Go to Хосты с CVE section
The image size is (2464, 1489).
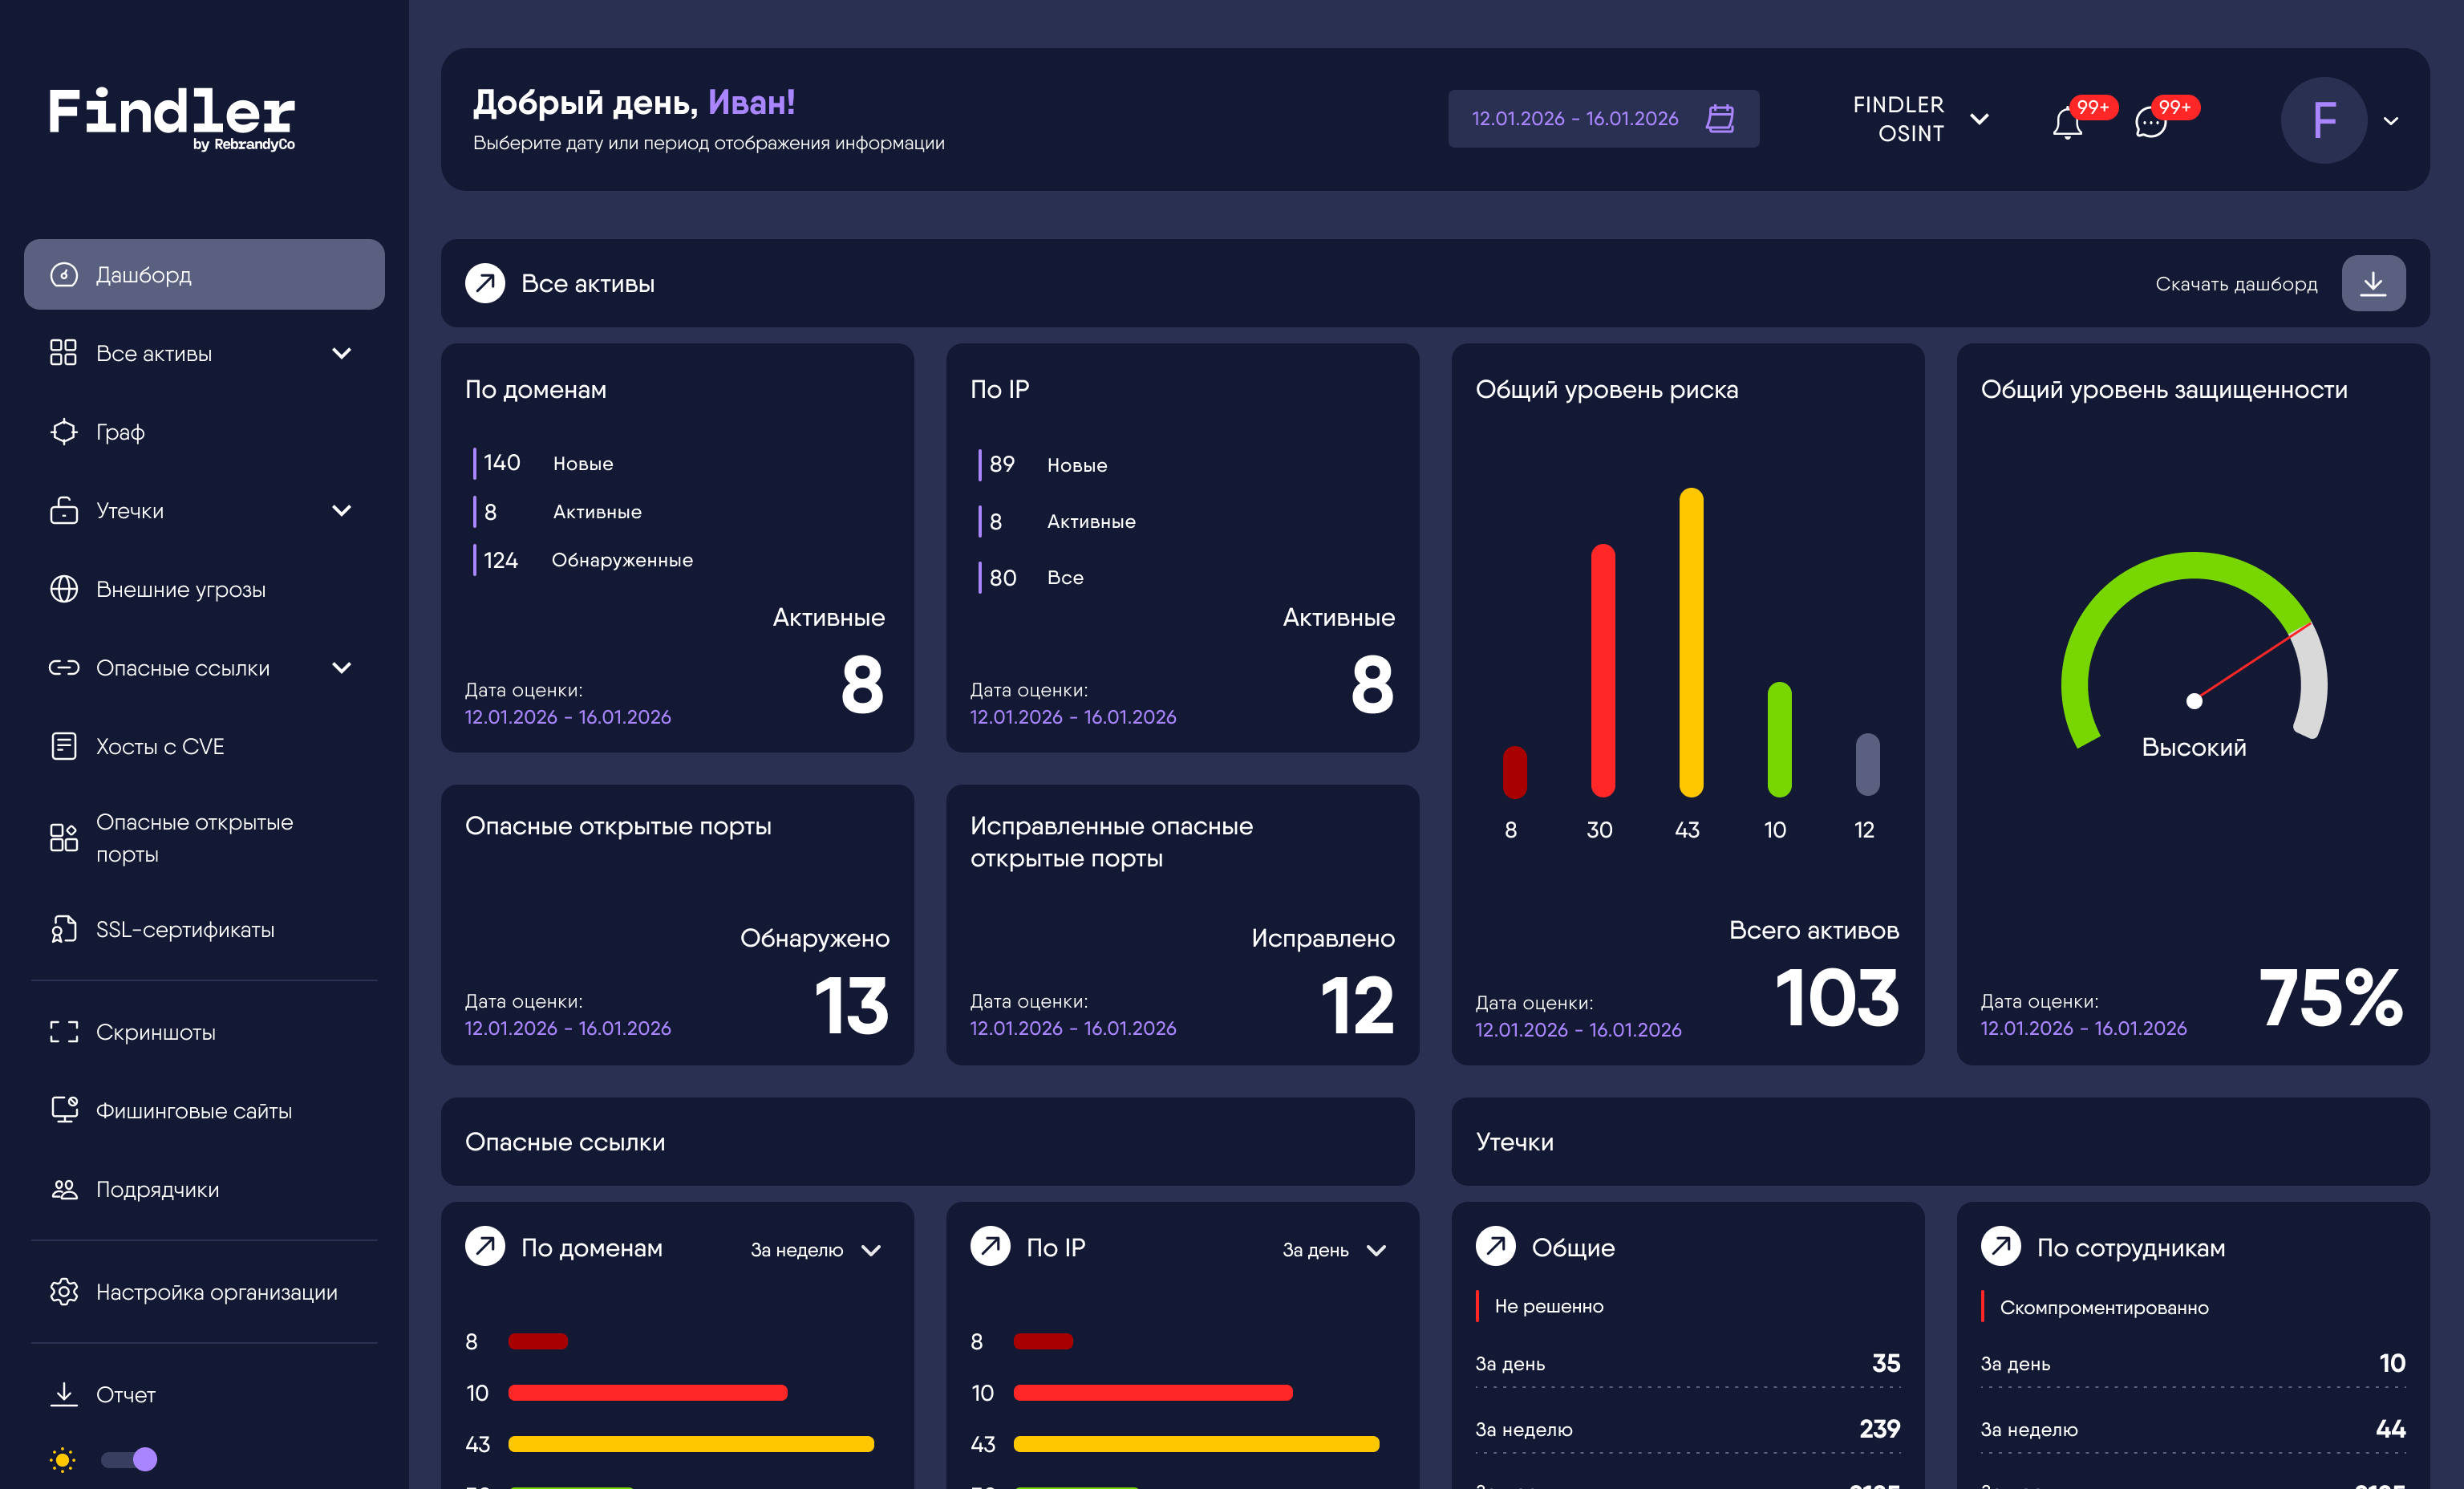pos(159,747)
